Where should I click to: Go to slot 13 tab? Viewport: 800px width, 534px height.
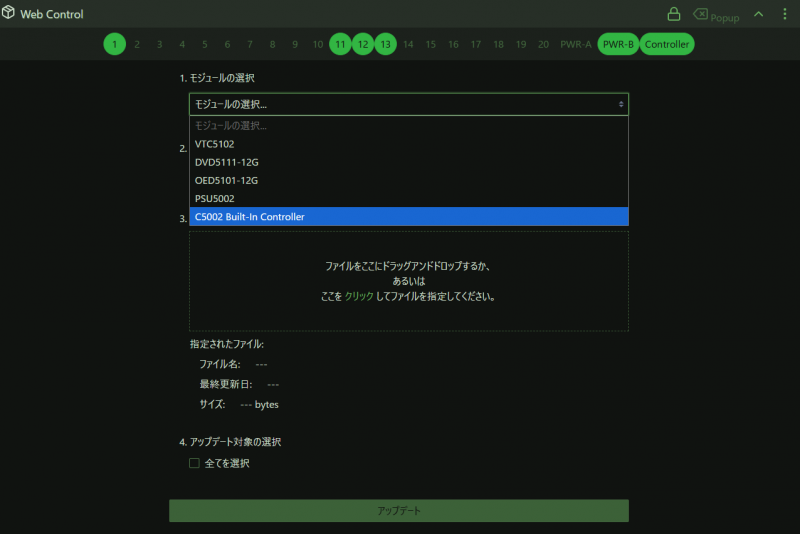[x=386, y=44]
